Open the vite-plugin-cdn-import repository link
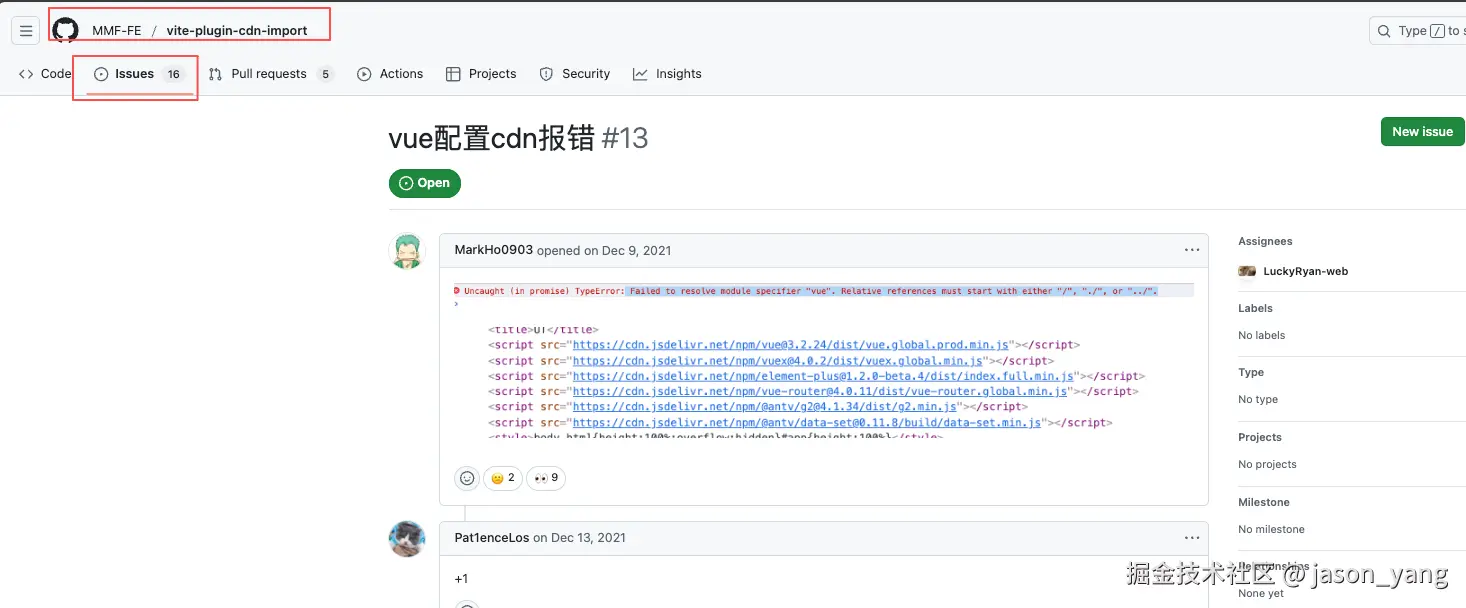This screenshot has width=1466, height=608. (x=237, y=31)
